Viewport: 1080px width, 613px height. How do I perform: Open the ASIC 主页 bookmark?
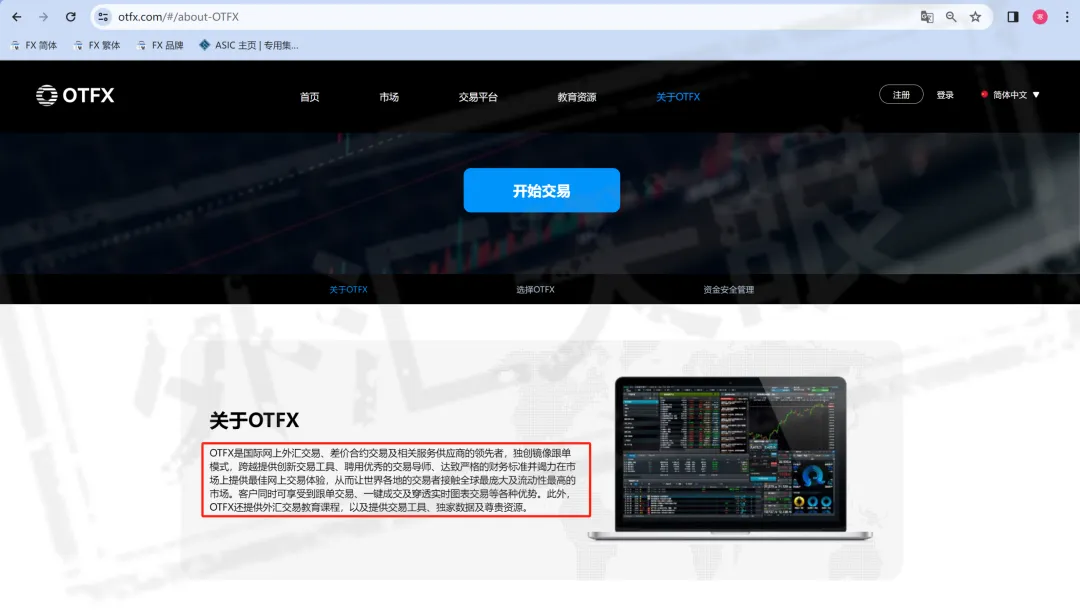tap(249, 45)
